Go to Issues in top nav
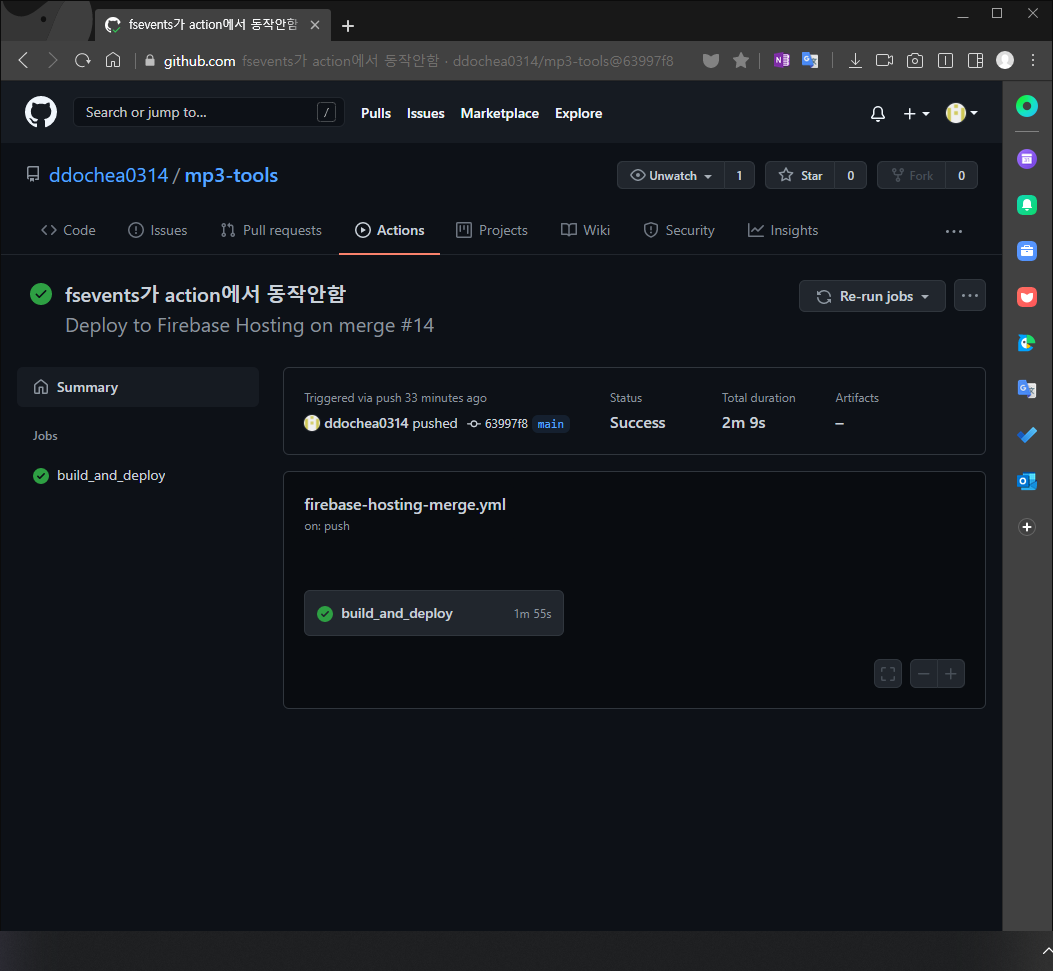1053x971 pixels. click(x=425, y=113)
